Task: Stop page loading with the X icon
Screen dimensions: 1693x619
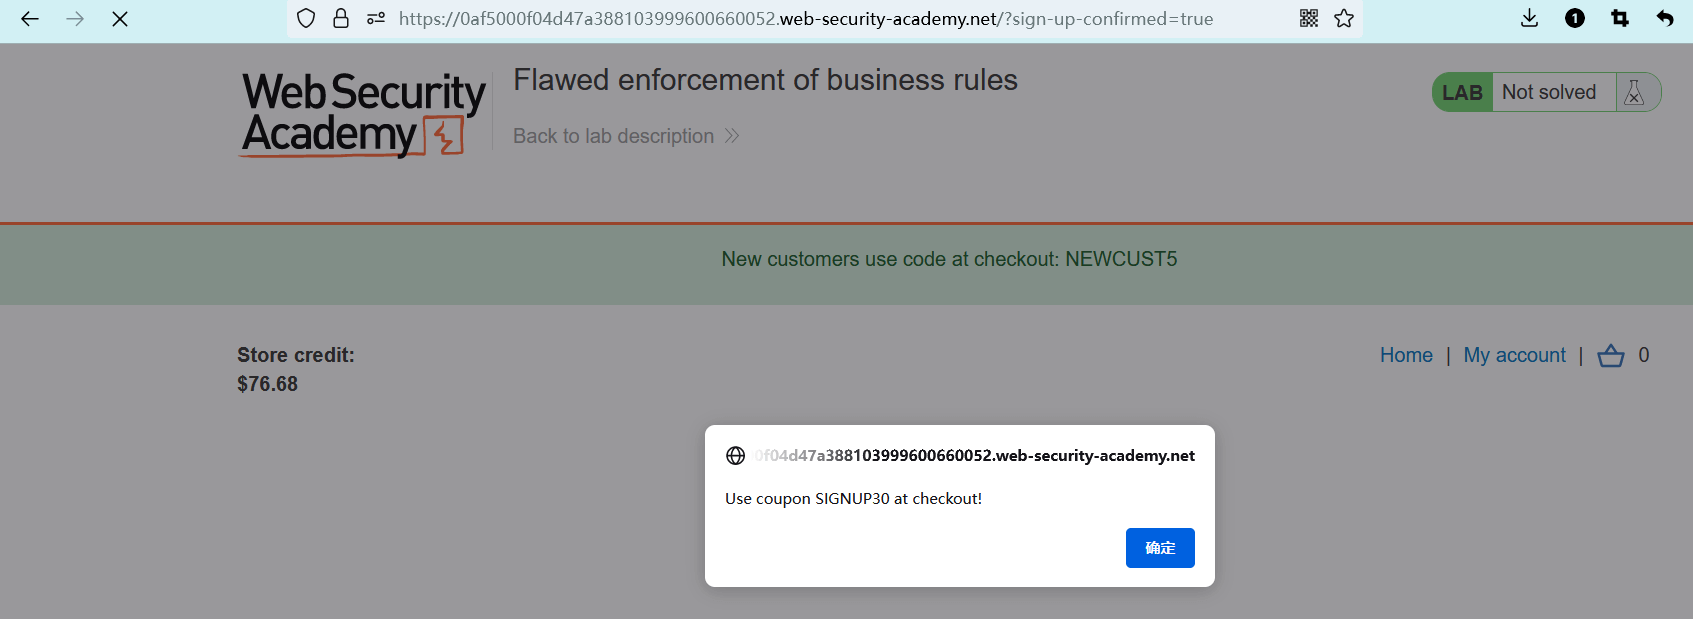Action: 120,19
